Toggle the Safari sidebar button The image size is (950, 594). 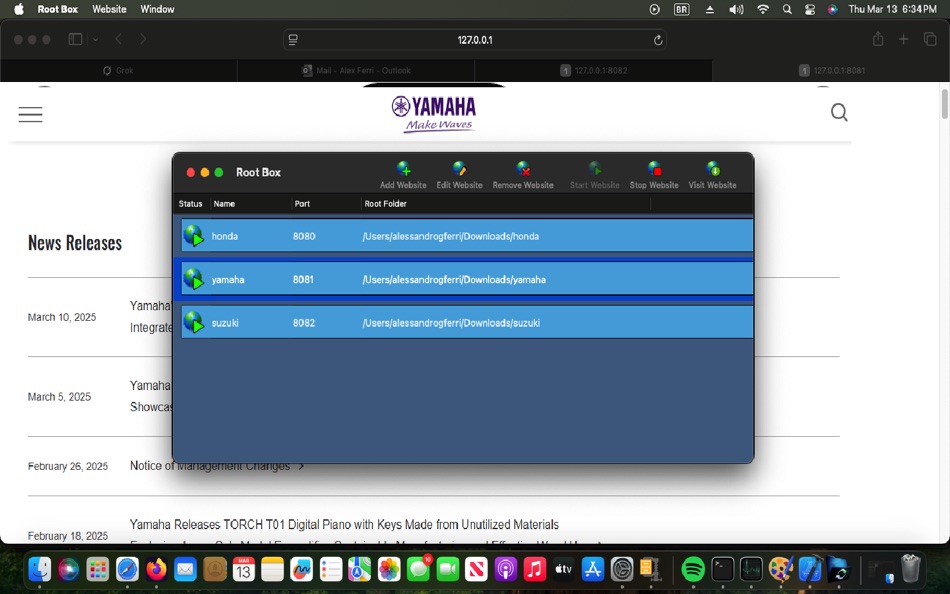pos(75,39)
